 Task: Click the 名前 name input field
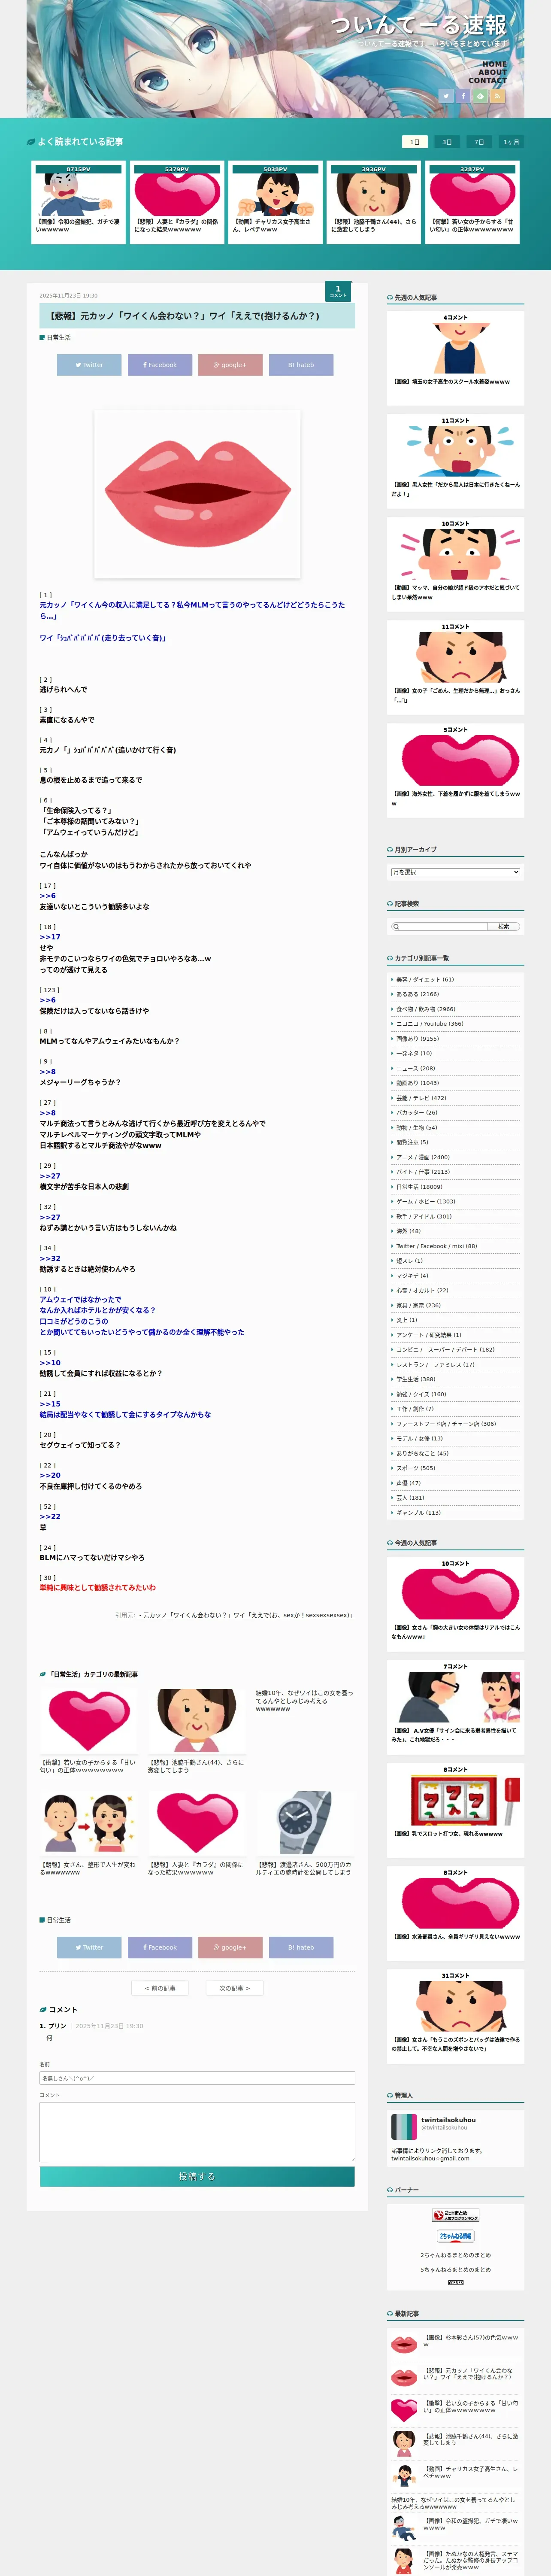click(197, 2078)
